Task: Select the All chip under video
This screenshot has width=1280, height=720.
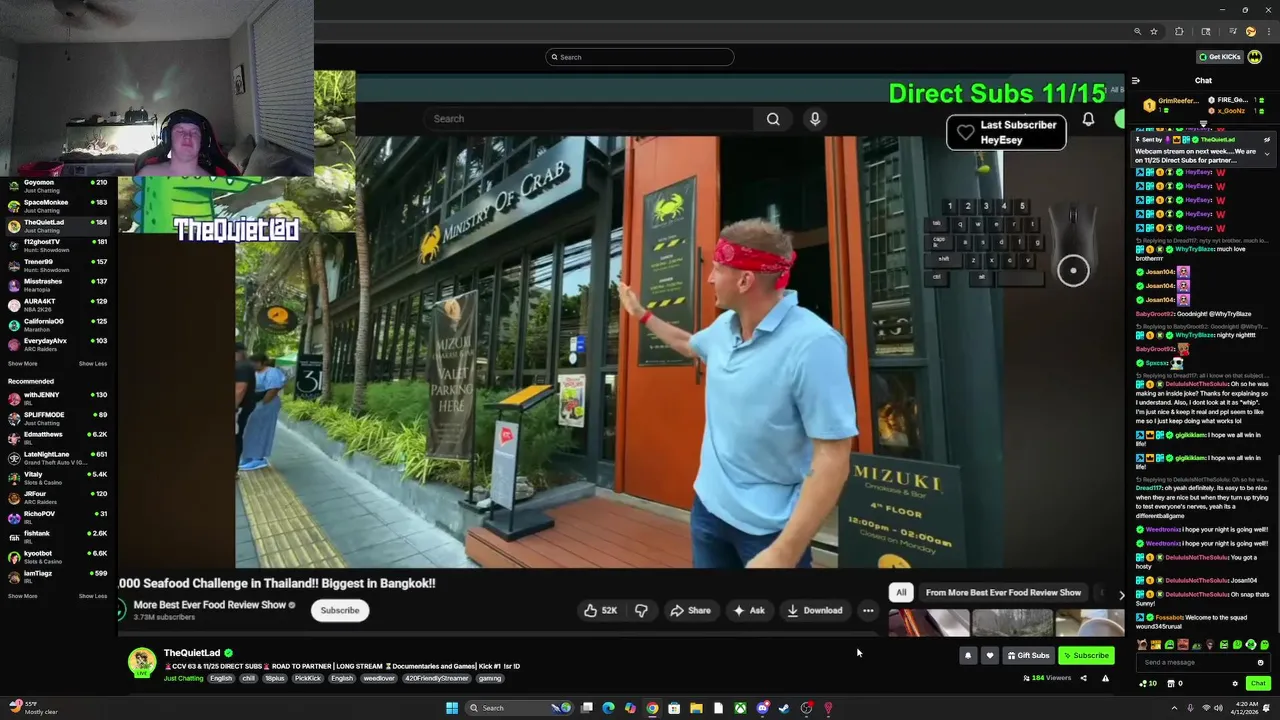Action: (x=901, y=592)
